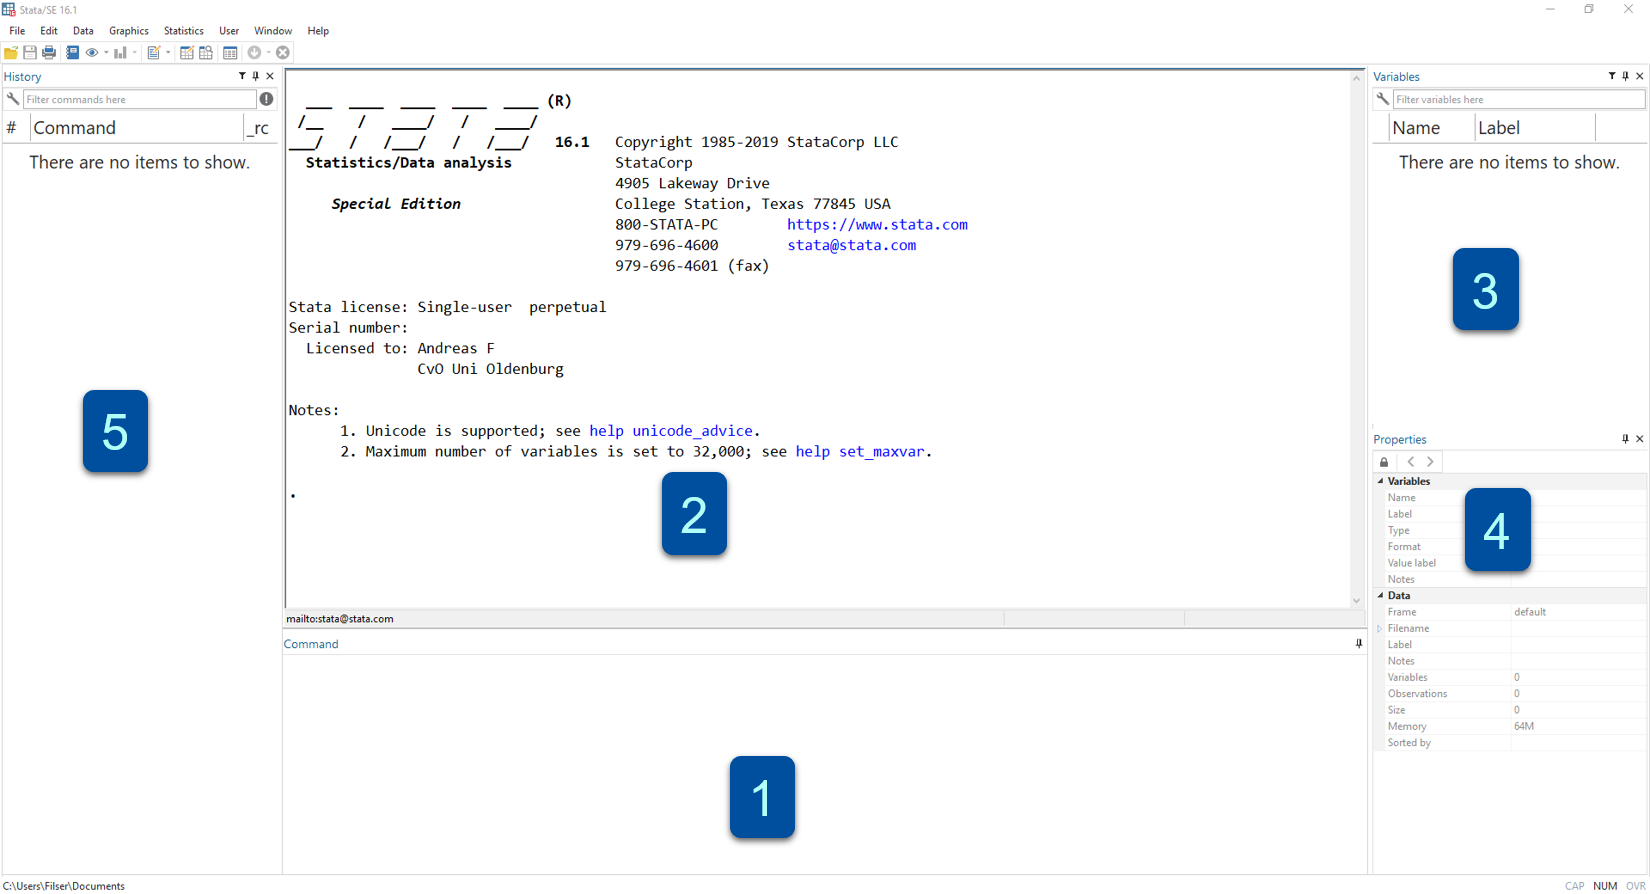Click the stata@stata.com email link
Viewport: 1650px width, 894px height.
point(851,245)
